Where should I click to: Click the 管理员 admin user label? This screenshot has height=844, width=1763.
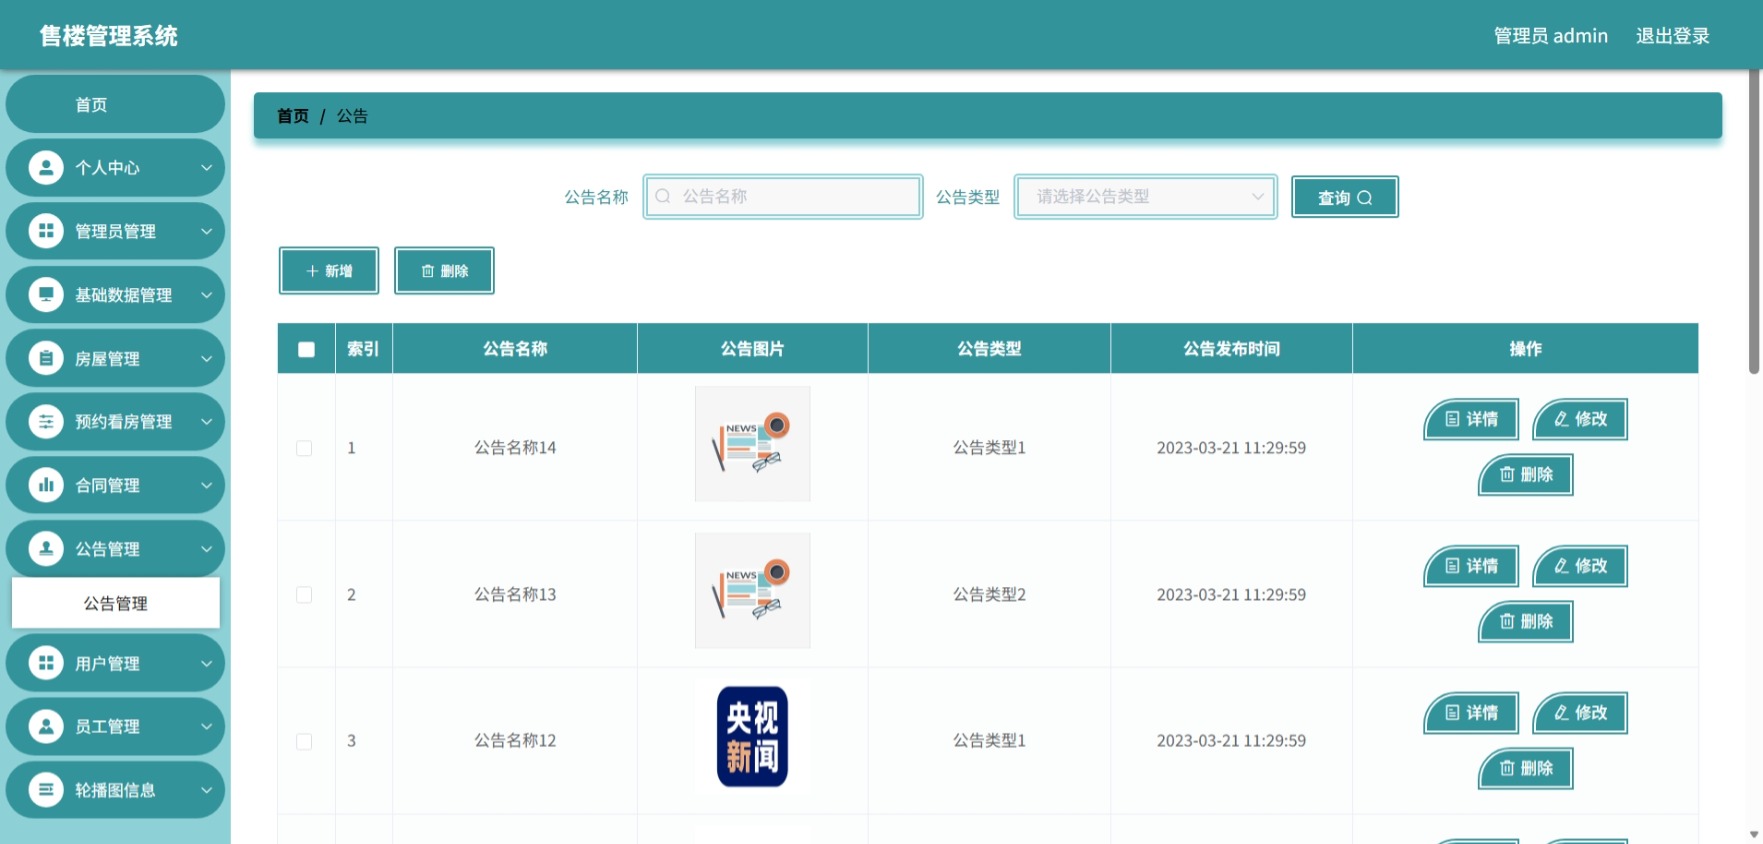[1550, 36]
